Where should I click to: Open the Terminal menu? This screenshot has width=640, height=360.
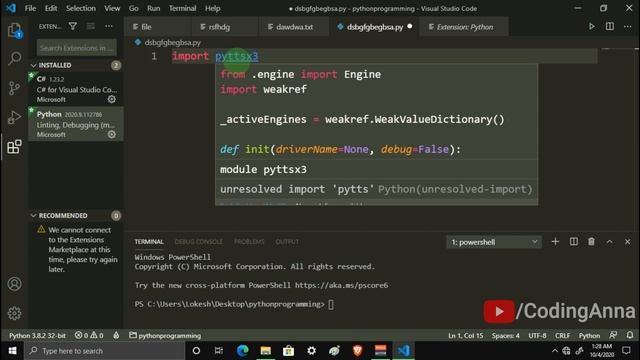[x=182, y=8]
